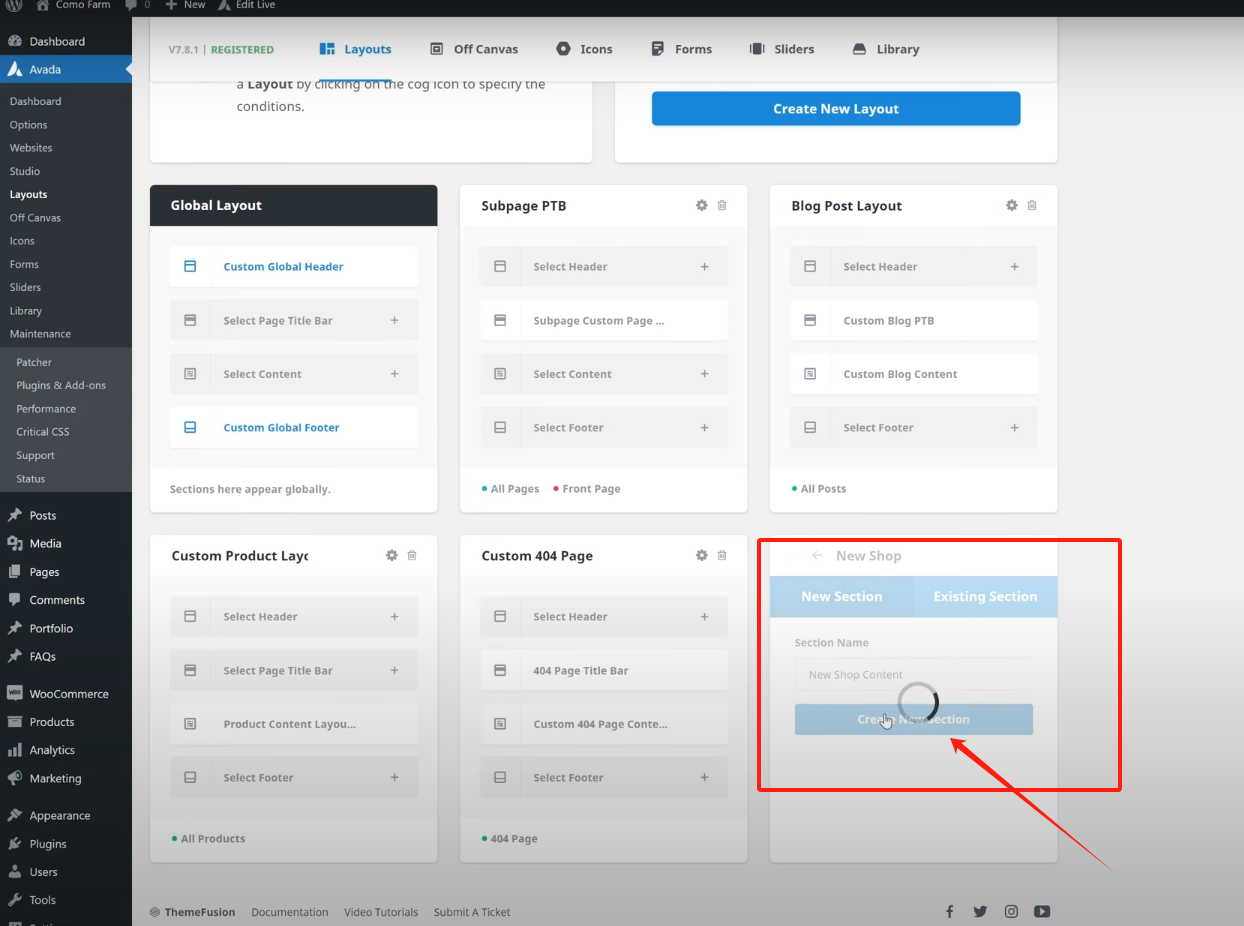Select the Existing Section tab
The image size is (1244, 926).
tap(984, 596)
